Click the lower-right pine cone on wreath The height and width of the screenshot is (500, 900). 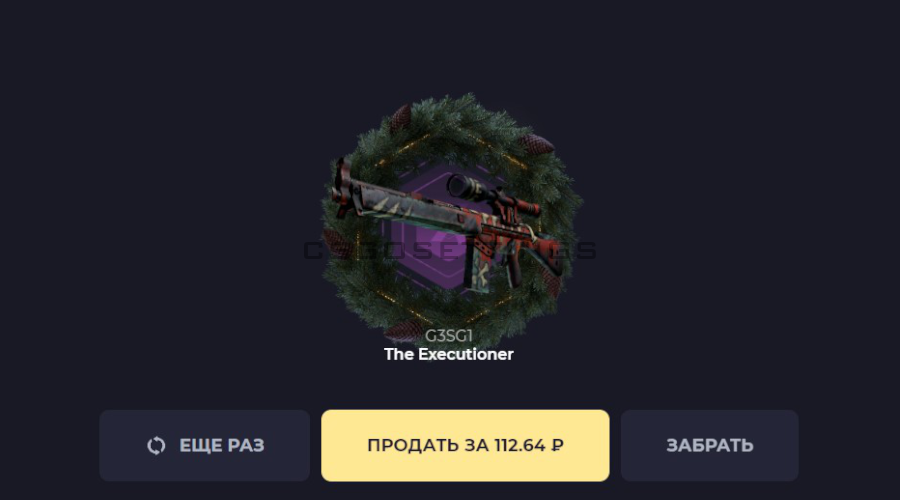point(552,283)
